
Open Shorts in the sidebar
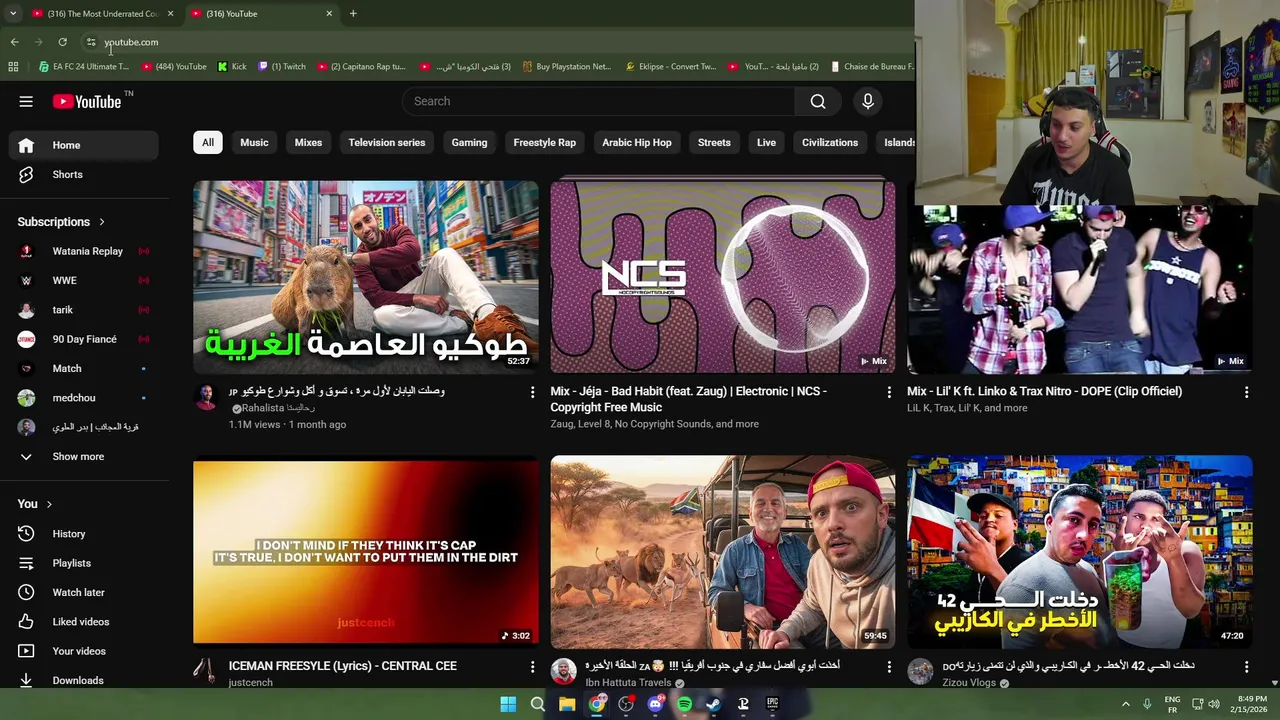(84, 174)
